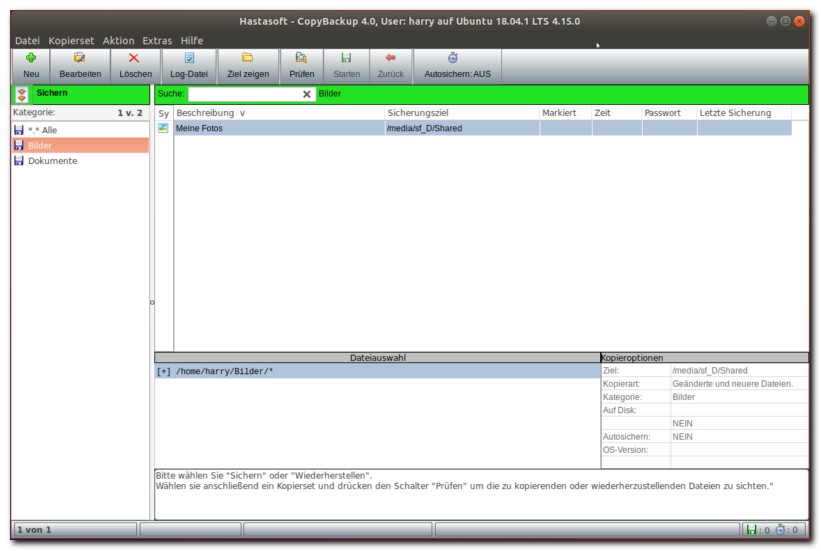Toggle Autosichern timer button
Viewport: 821px width, 551px height.
[x=453, y=59]
